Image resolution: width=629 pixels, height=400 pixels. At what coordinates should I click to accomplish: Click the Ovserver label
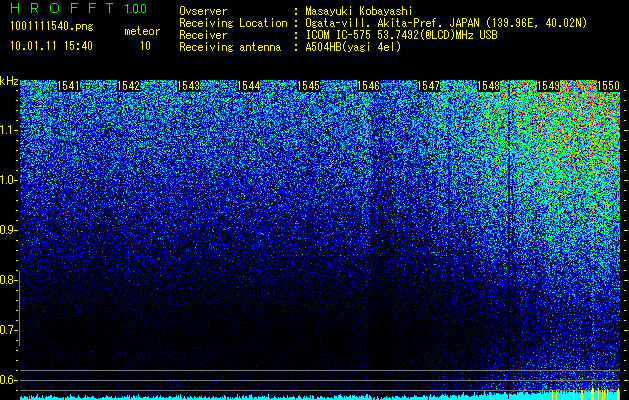click(x=203, y=11)
